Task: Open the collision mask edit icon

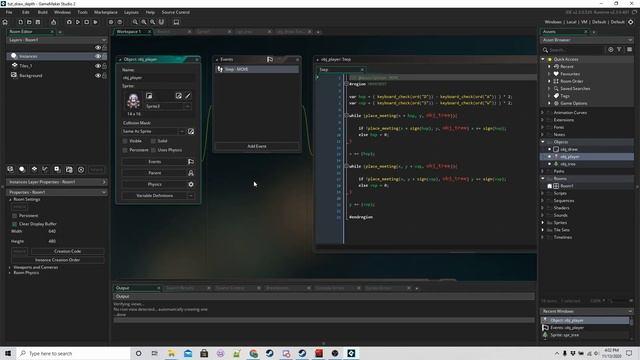Action: pos(191,131)
